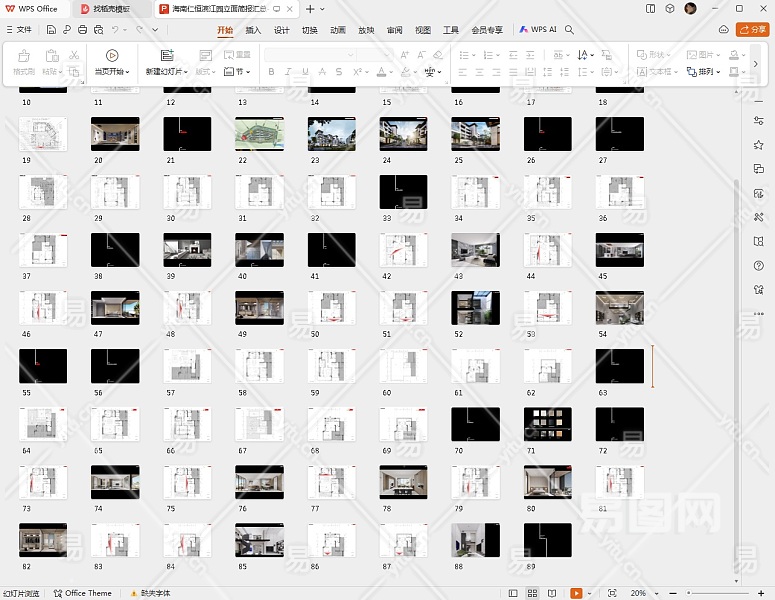Click the WPS AI button
Screen dimensions: 775x600
[x=538, y=30]
